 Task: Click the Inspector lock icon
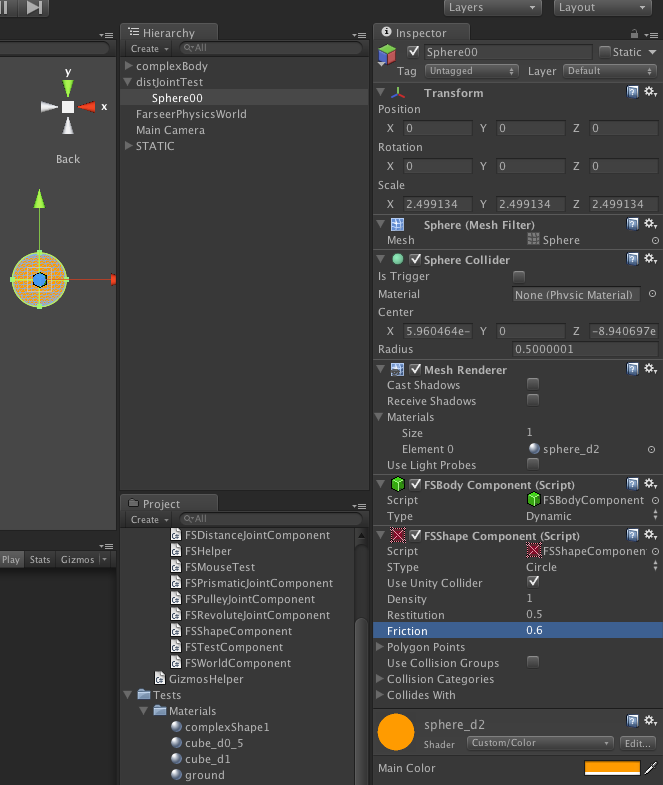coord(634,34)
